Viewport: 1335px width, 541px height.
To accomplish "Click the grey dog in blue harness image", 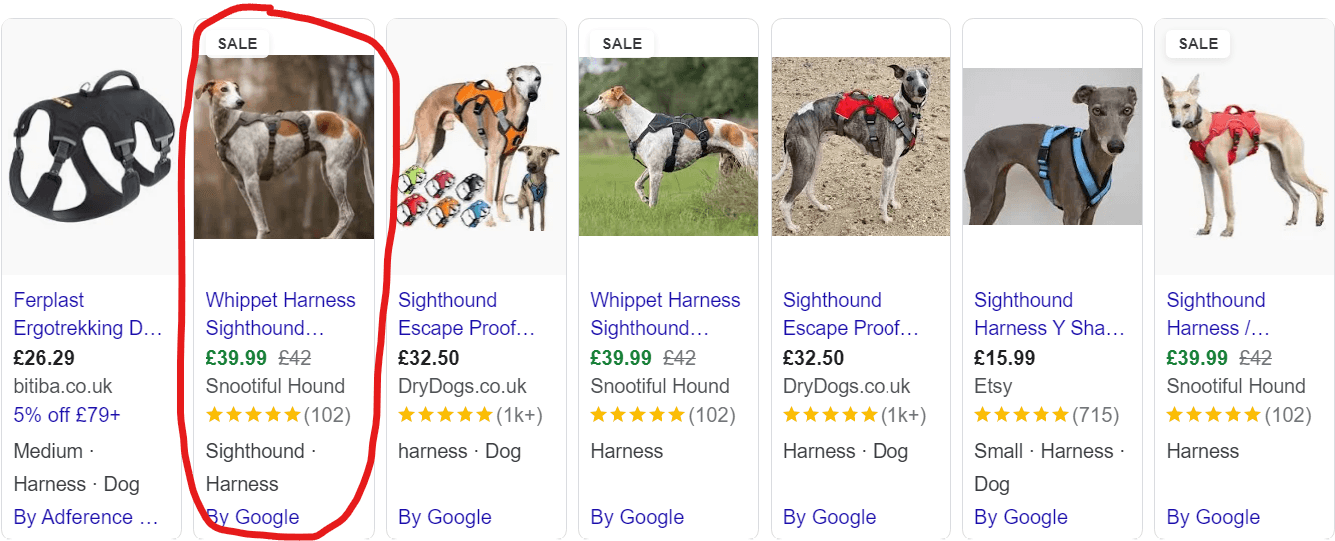I will tap(1052, 147).
